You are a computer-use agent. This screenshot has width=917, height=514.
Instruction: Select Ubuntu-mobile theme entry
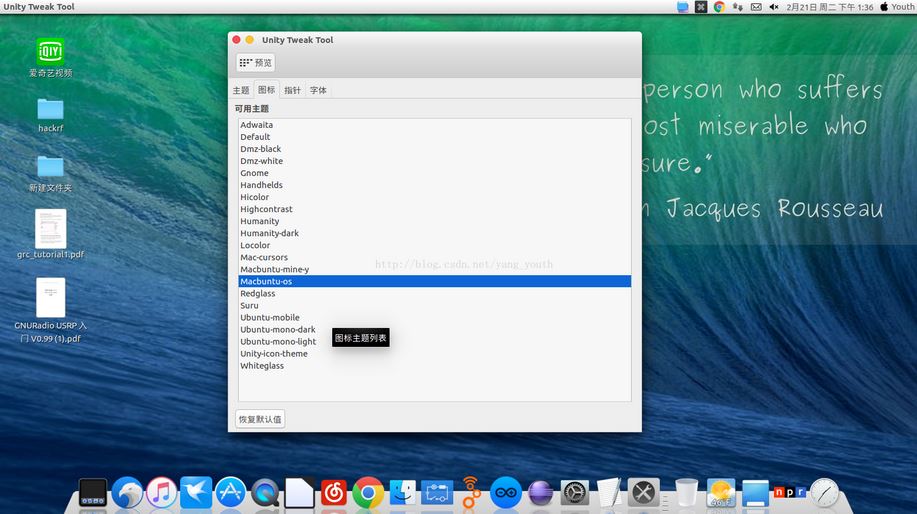435,318
